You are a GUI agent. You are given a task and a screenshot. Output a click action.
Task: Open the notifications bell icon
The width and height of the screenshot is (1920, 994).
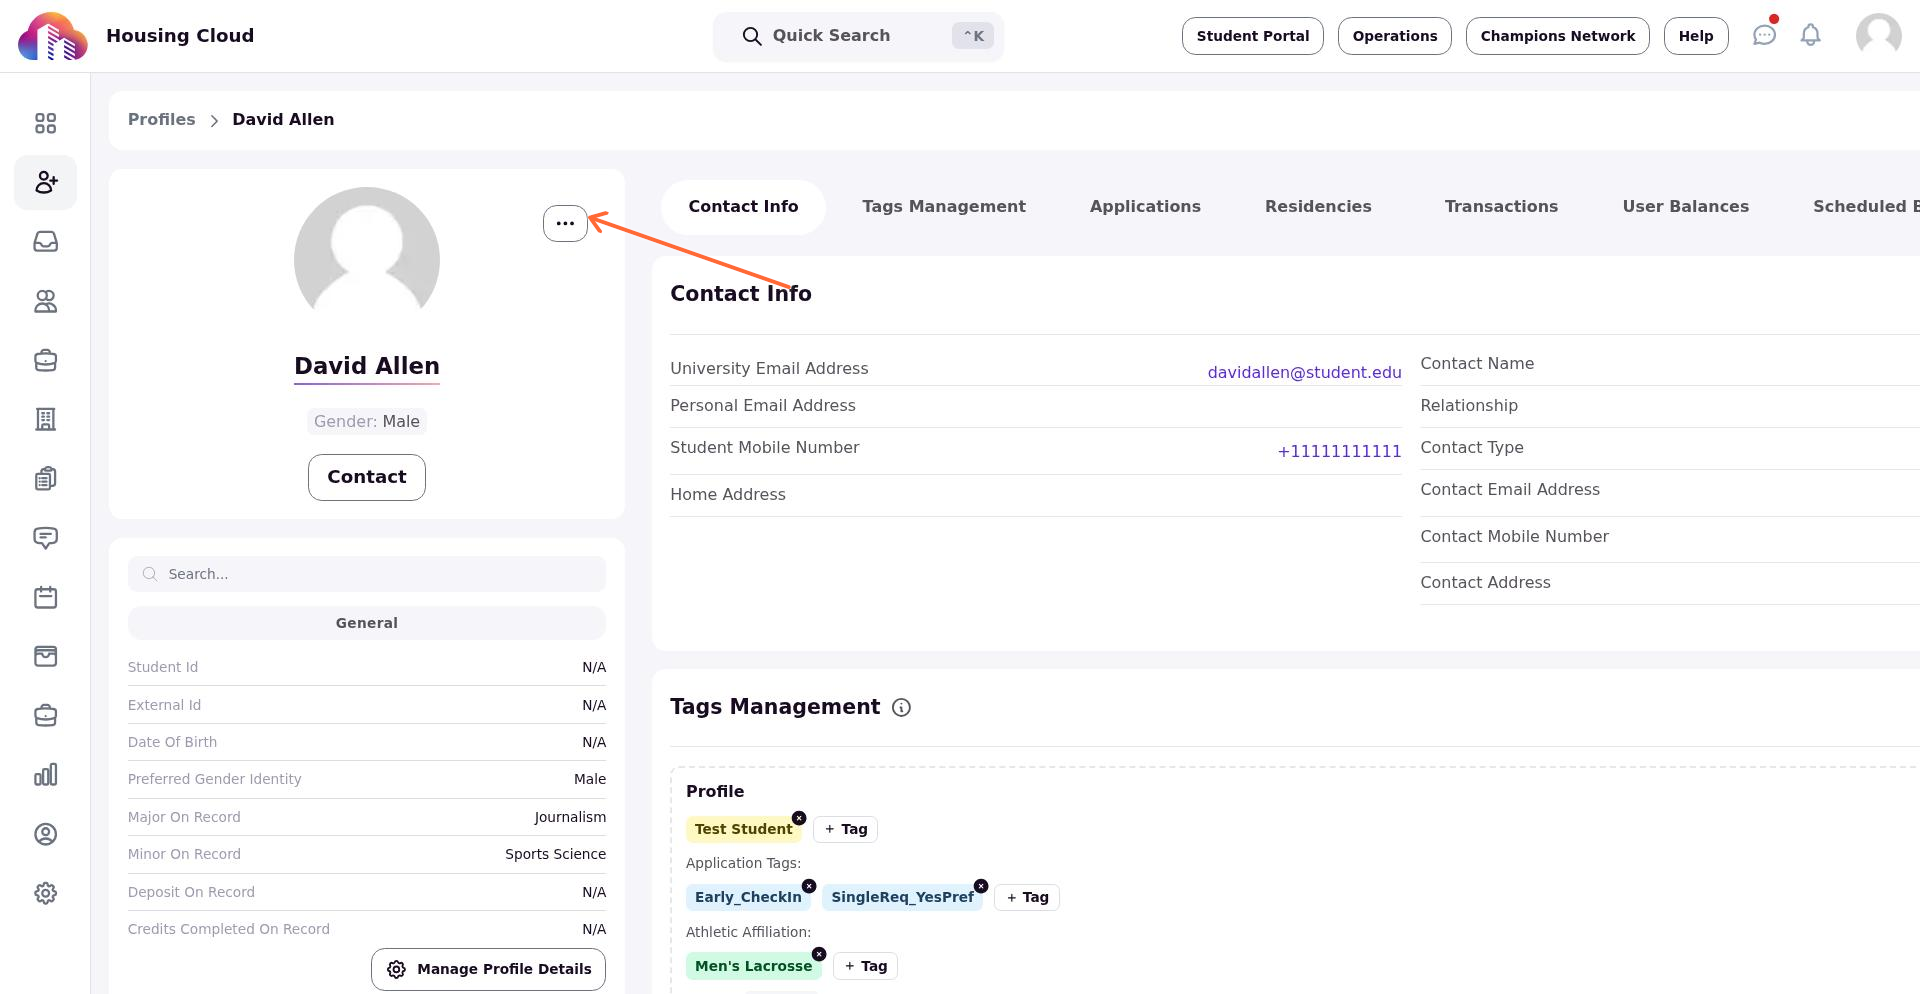pos(1811,36)
